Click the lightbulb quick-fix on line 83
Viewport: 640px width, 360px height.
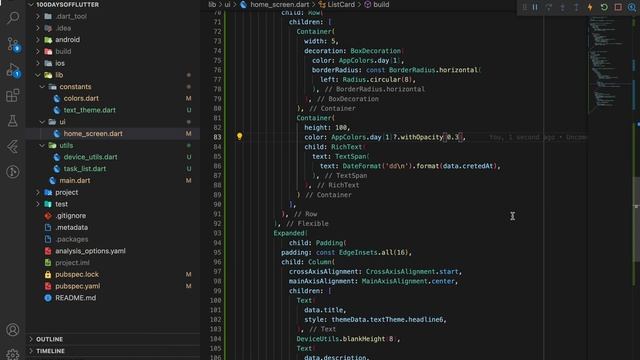240,136
